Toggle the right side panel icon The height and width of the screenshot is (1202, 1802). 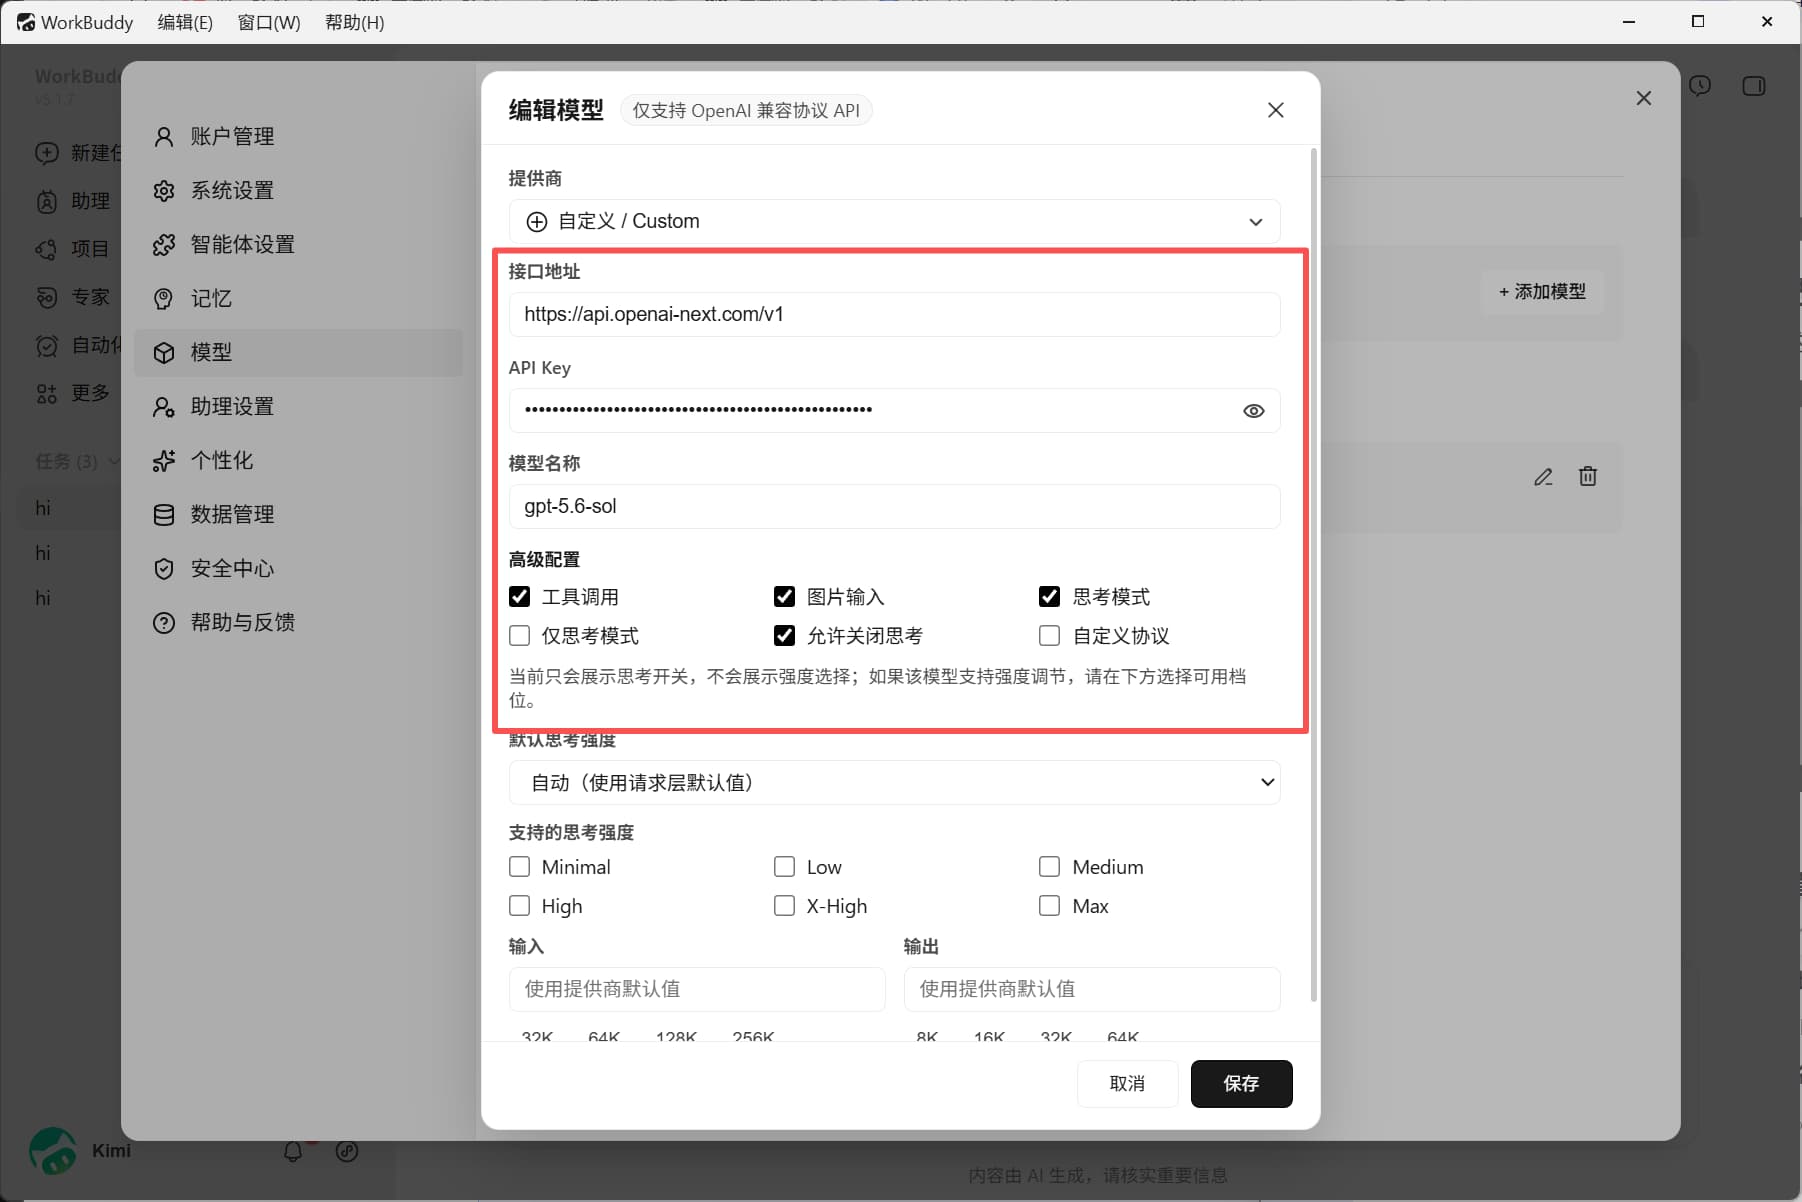(x=1754, y=86)
